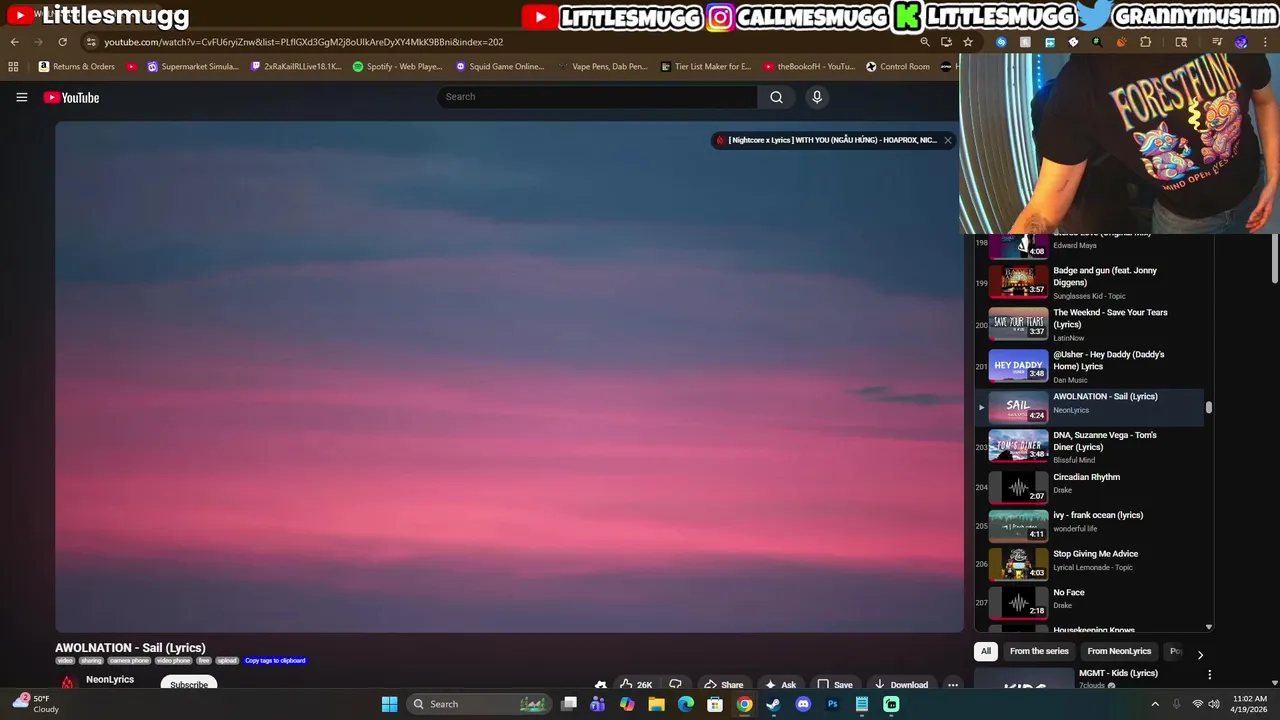Viewport: 1280px width, 720px height.
Task: Bookmark this page with the star icon
Action: 968,42
